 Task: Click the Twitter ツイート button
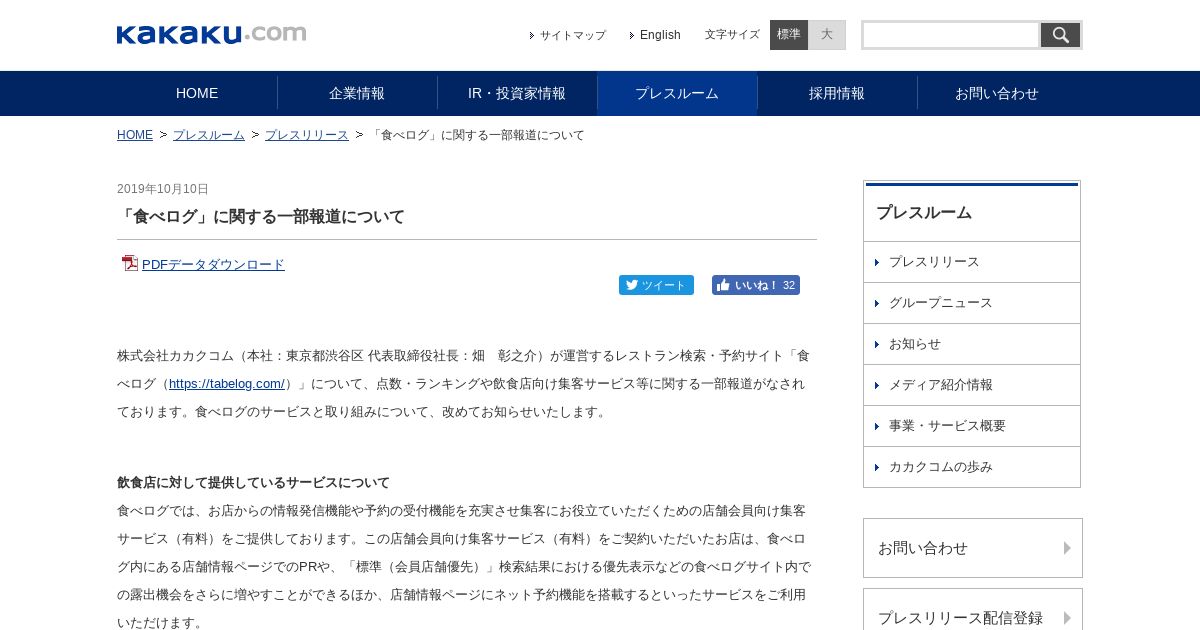pos(656,285)
